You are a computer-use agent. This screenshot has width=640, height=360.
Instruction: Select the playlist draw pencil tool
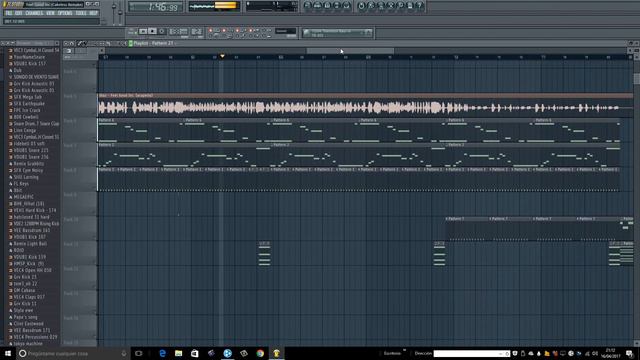[x=80, y=43]
